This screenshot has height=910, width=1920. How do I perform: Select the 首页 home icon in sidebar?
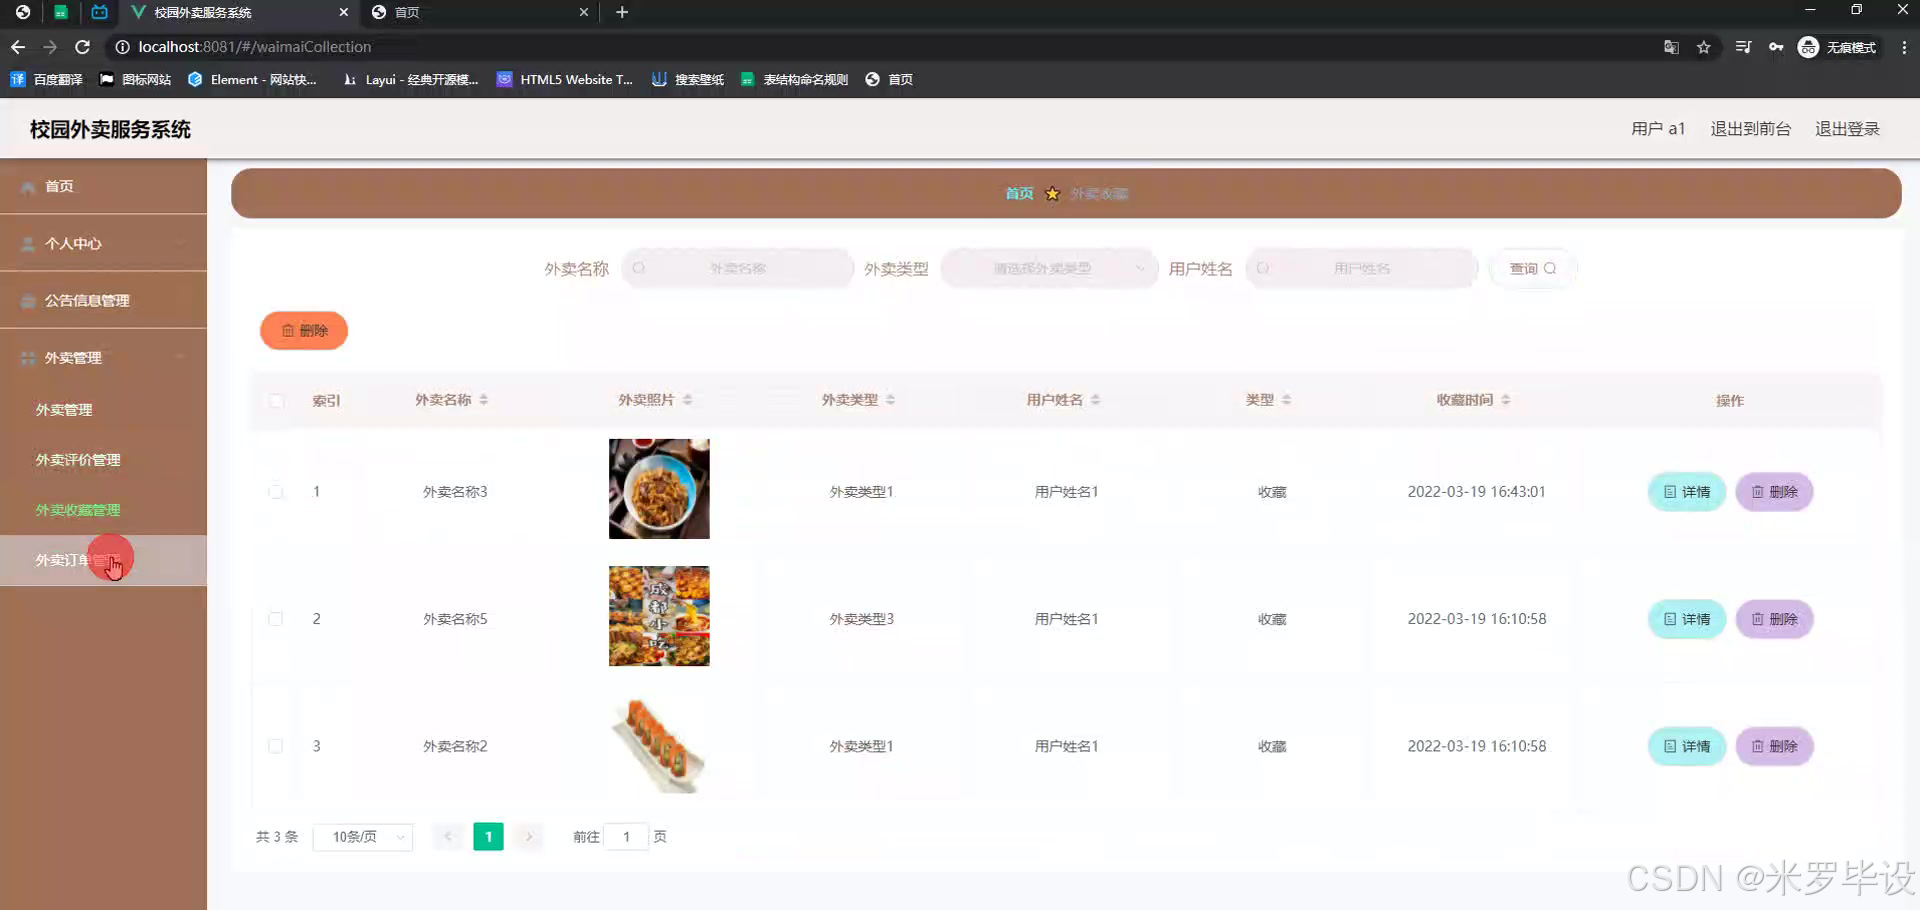coord(28,186)
